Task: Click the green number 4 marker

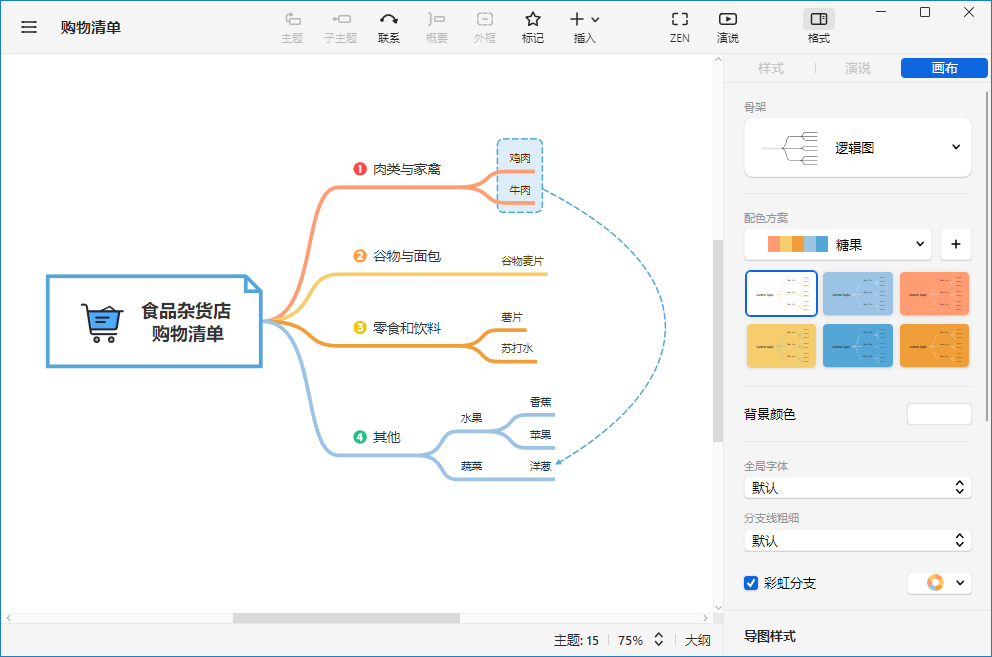Action: [360, 437]
